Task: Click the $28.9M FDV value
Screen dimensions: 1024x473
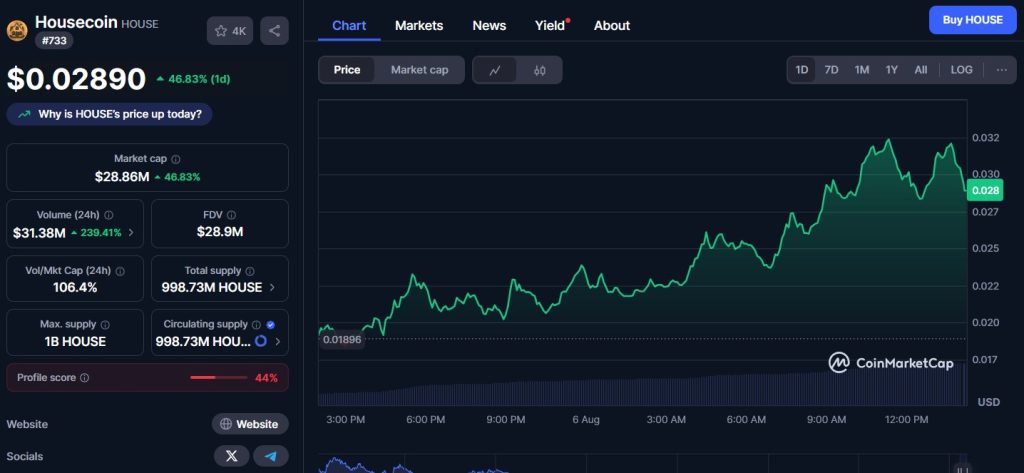Action: pos(220,232)
